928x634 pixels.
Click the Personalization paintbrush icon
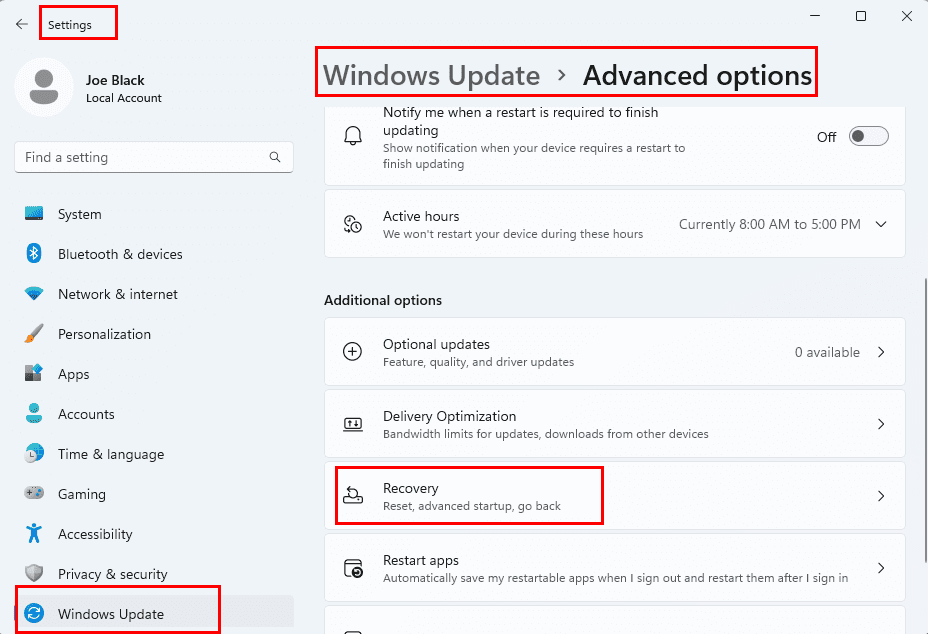(34, 333)
